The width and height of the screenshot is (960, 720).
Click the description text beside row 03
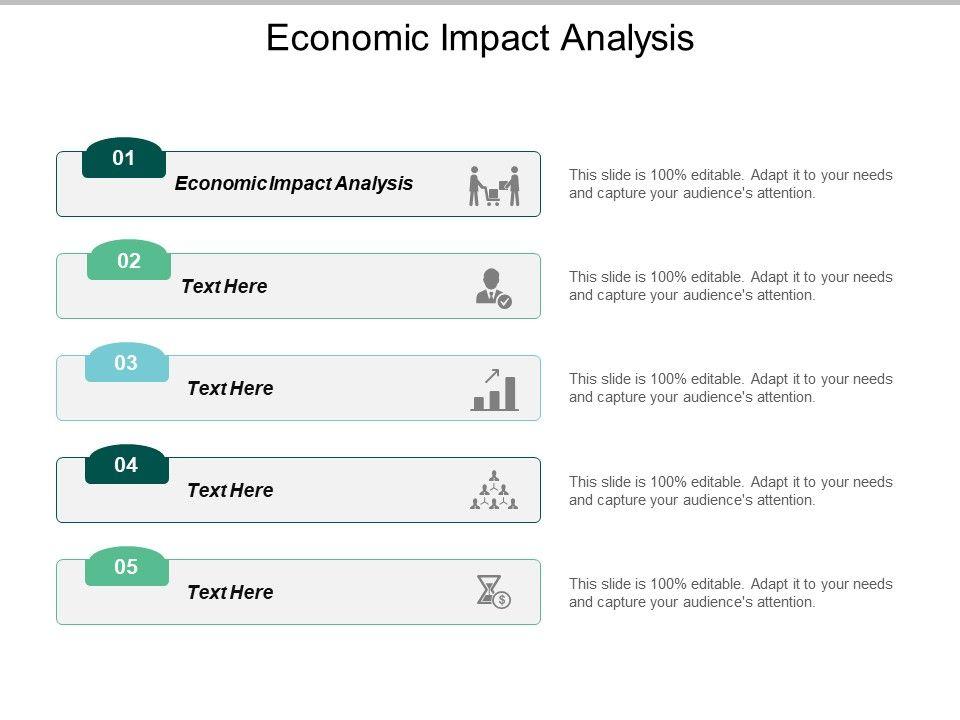731,388
